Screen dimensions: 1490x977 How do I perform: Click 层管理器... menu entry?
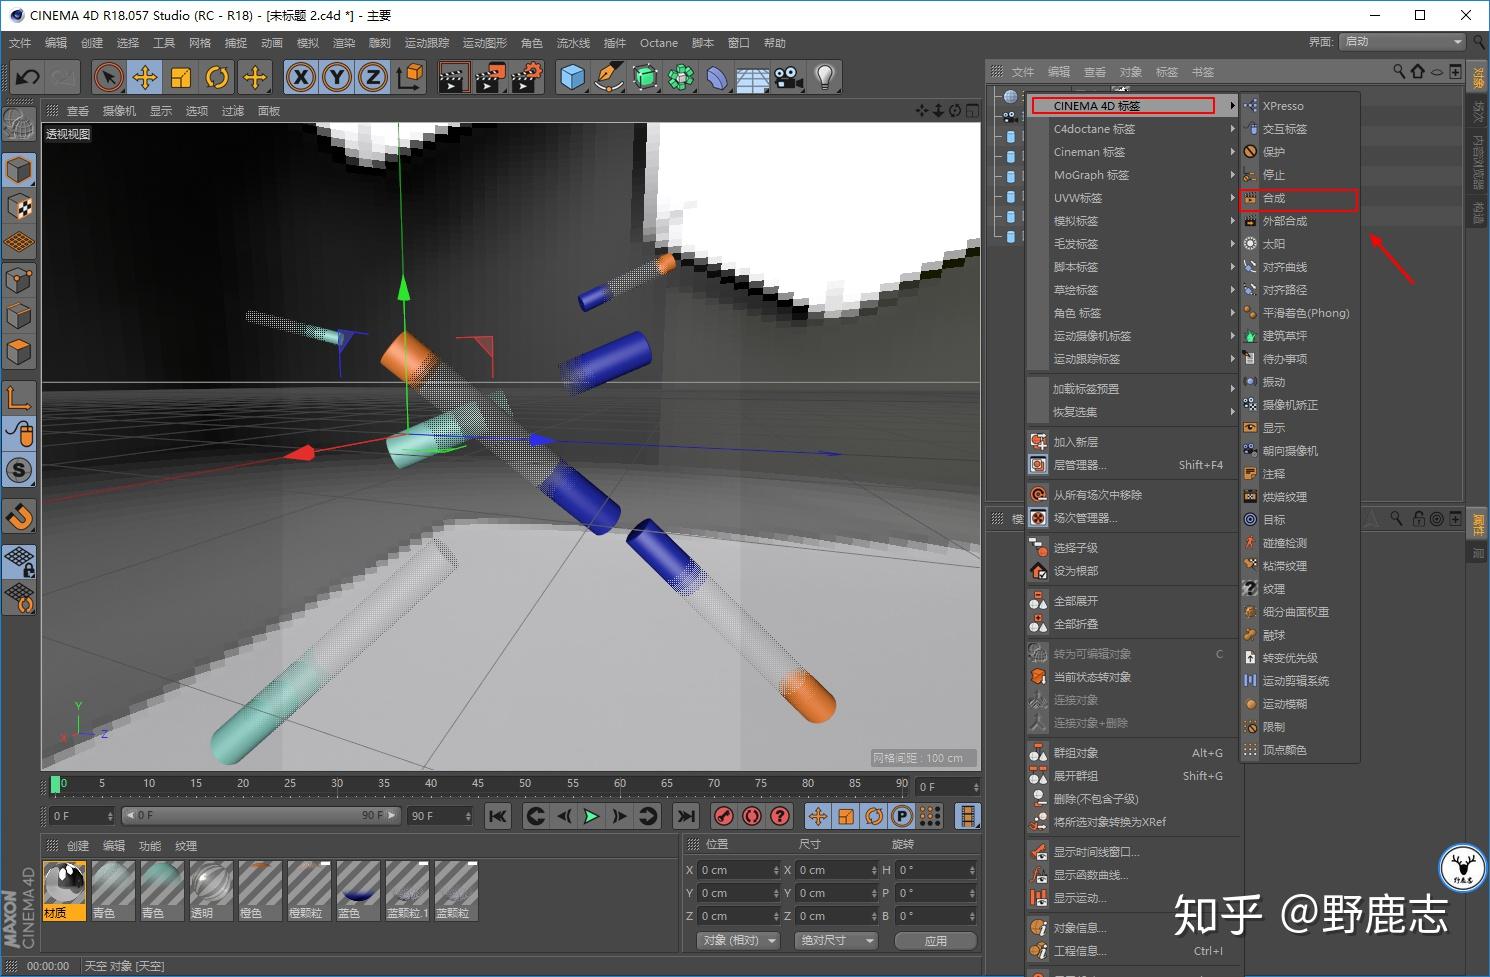click(x=1132, y=465)
